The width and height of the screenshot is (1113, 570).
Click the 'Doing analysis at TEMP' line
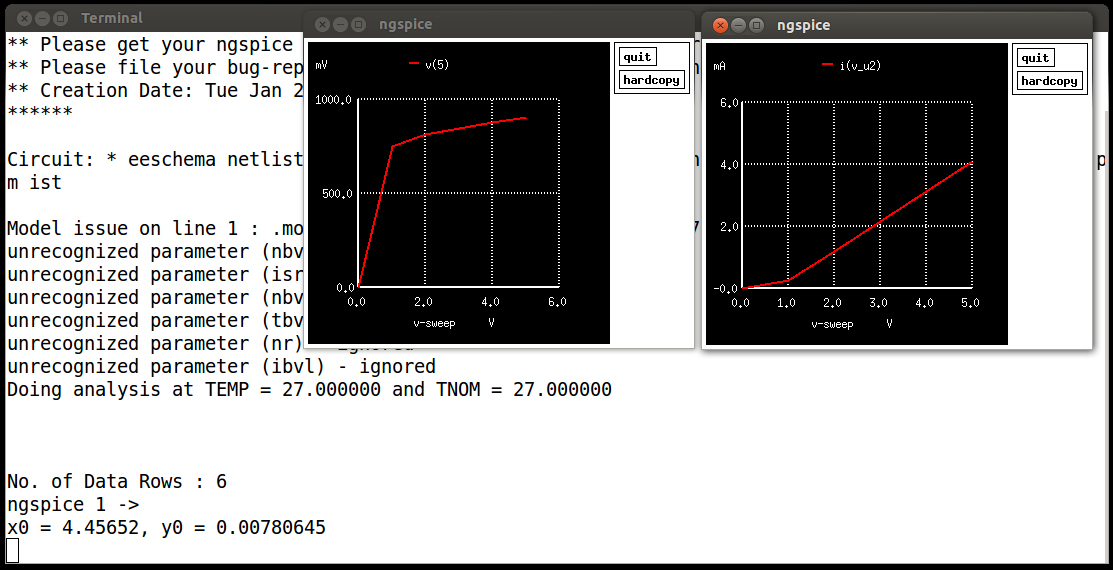point(309,389)
